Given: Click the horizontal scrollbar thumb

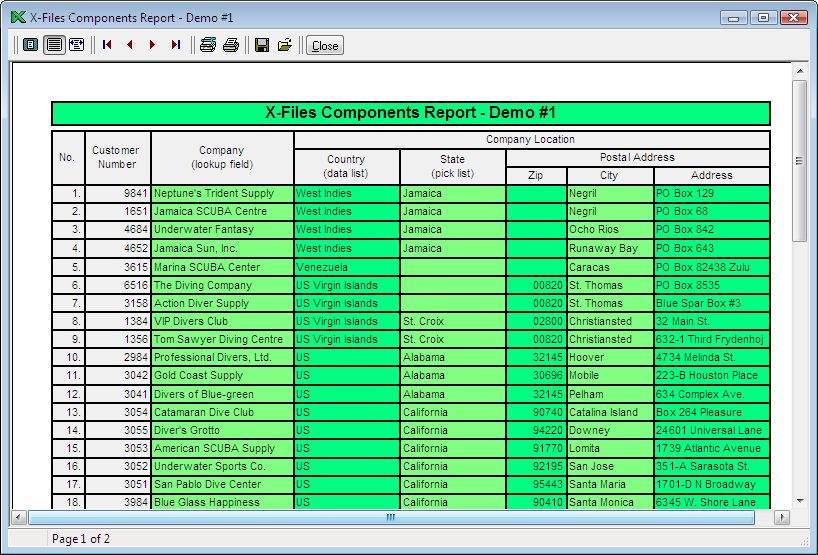Looking at the screenshot, I should (x=390, y=518).
